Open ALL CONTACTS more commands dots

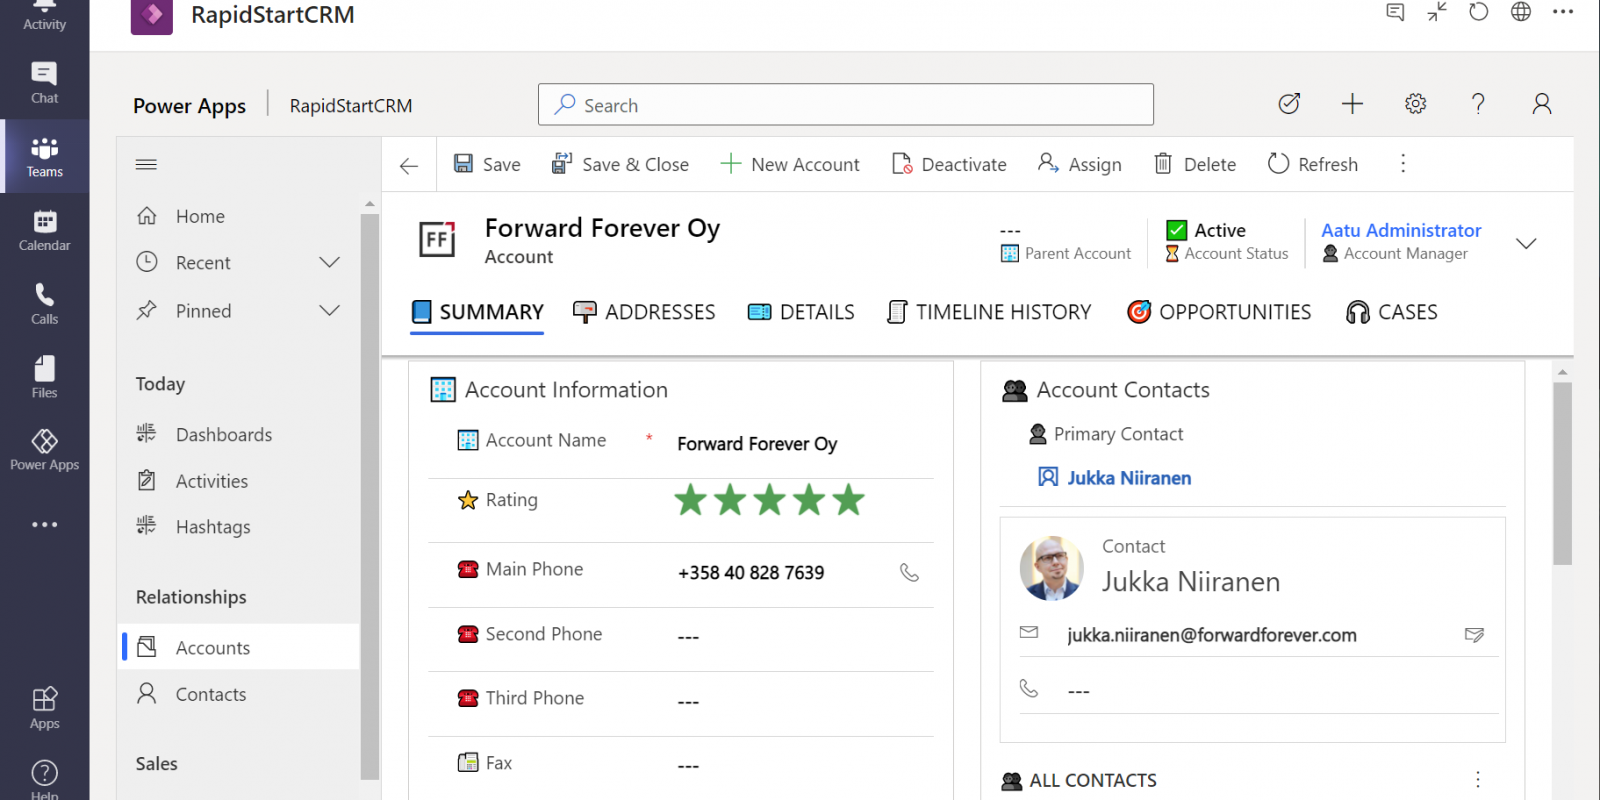pyautogui.click(x=1478, y=779)
